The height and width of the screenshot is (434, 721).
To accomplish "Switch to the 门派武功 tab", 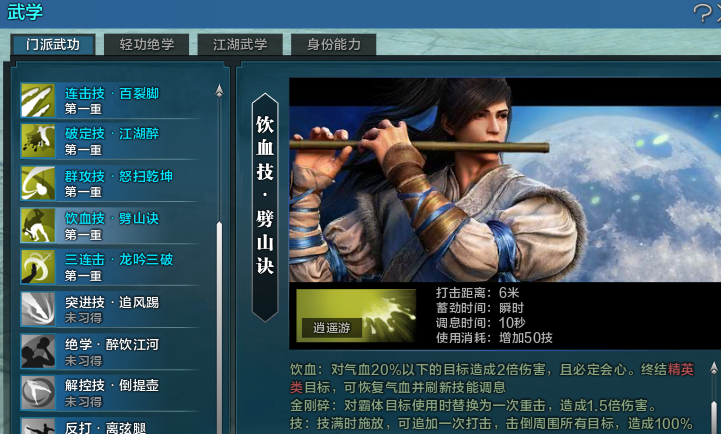I will (x=53, y=45).
